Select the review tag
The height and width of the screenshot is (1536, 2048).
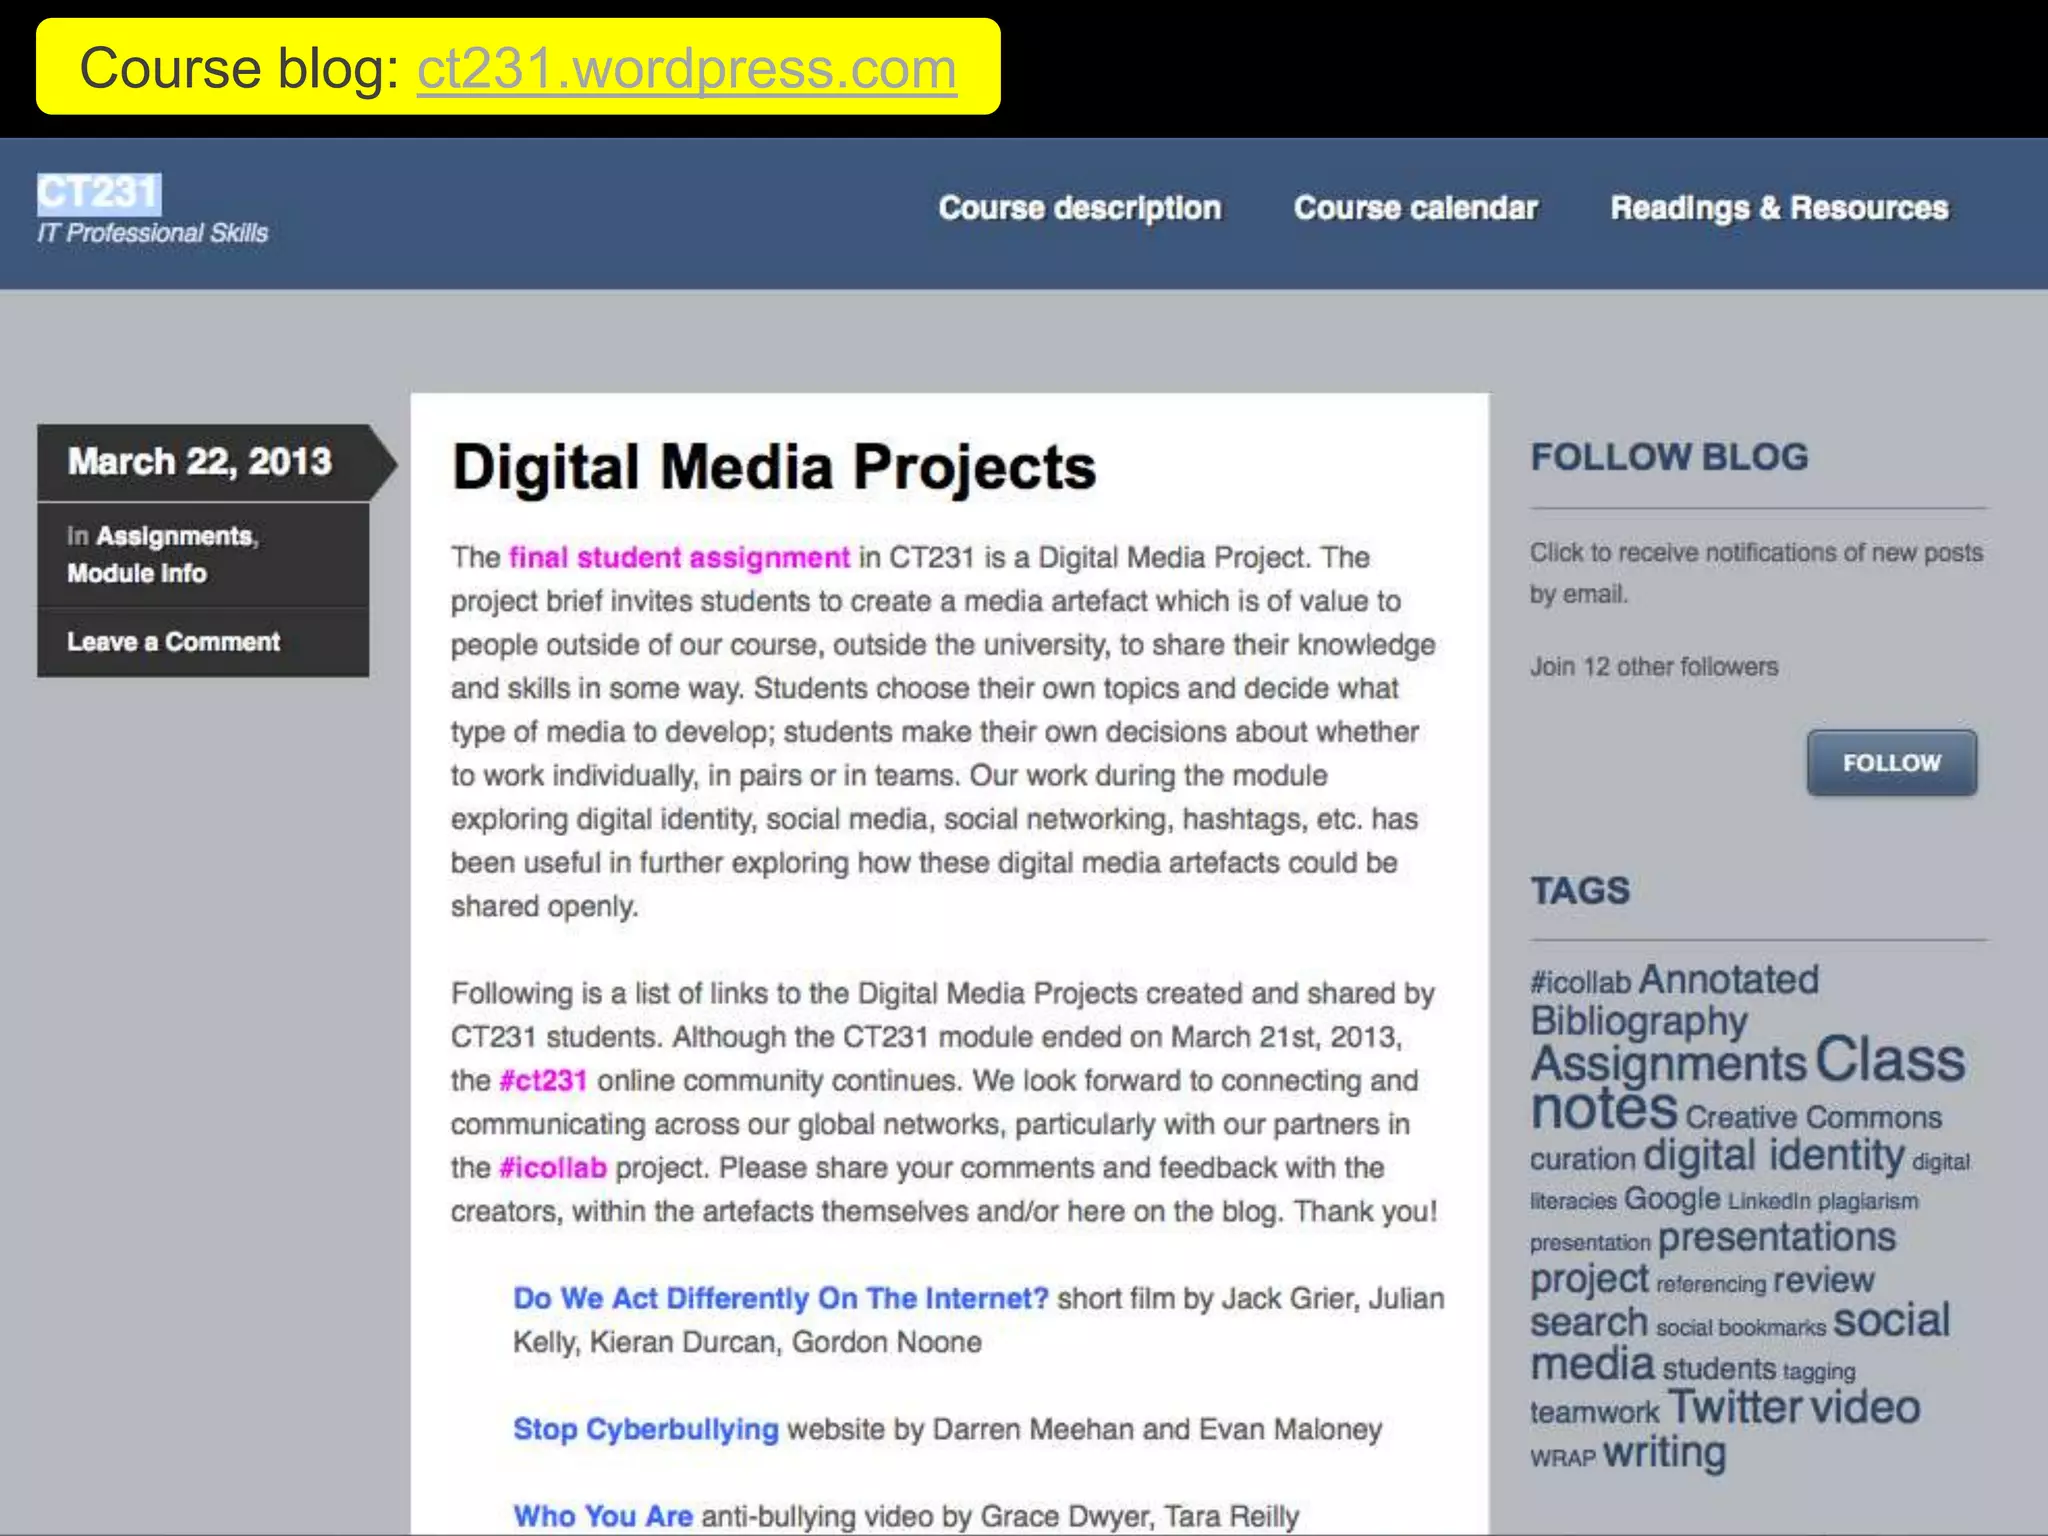(1823, 1280)
